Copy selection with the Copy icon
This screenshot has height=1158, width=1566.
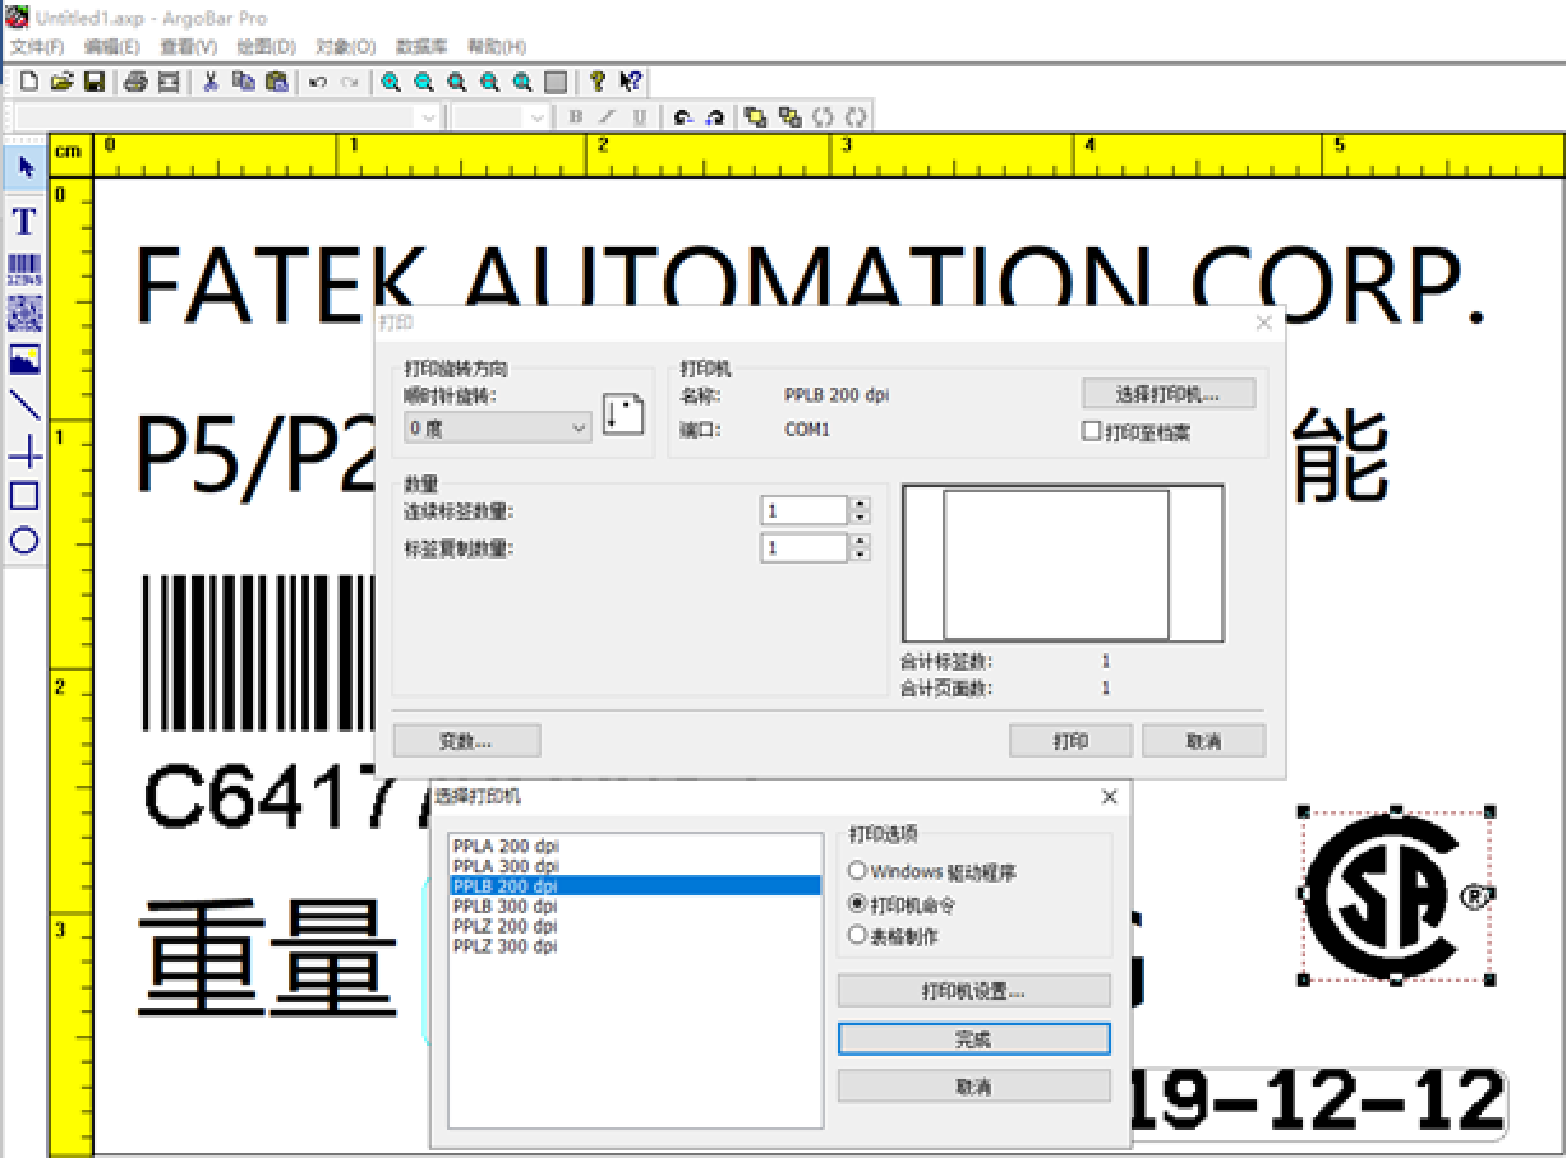[243, 81]
